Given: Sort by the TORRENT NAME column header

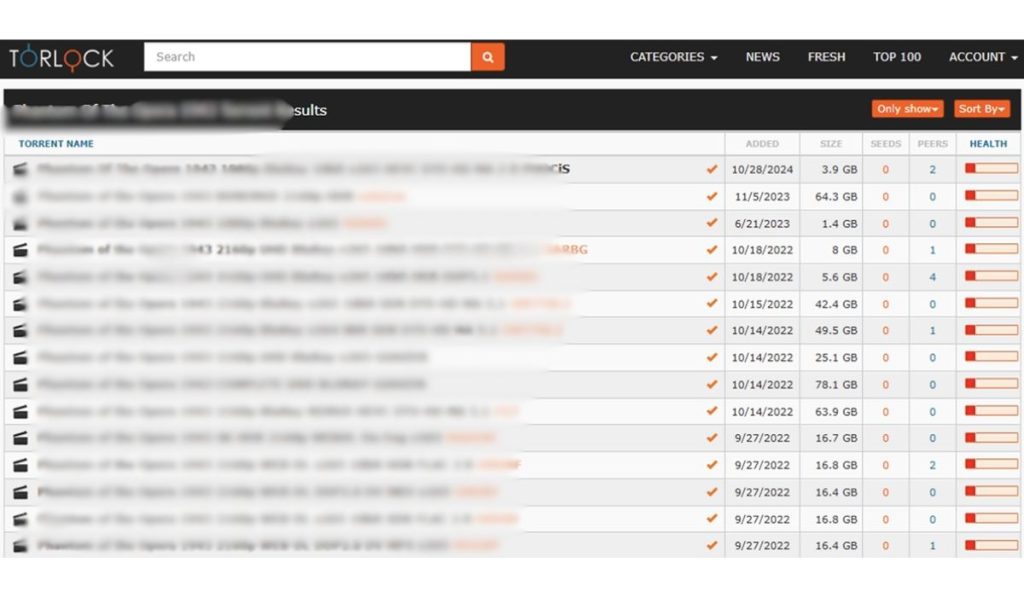Looking at the screenshot, I should click(56, 143).
